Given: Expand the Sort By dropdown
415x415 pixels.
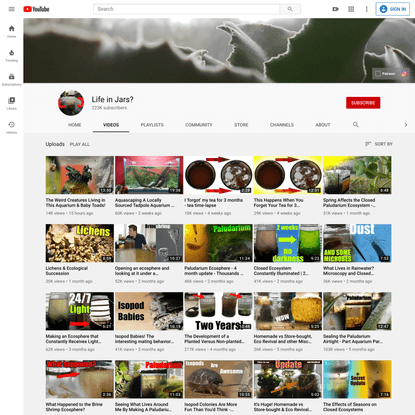Looking at the screenshot, I should [x=379, y=144].
